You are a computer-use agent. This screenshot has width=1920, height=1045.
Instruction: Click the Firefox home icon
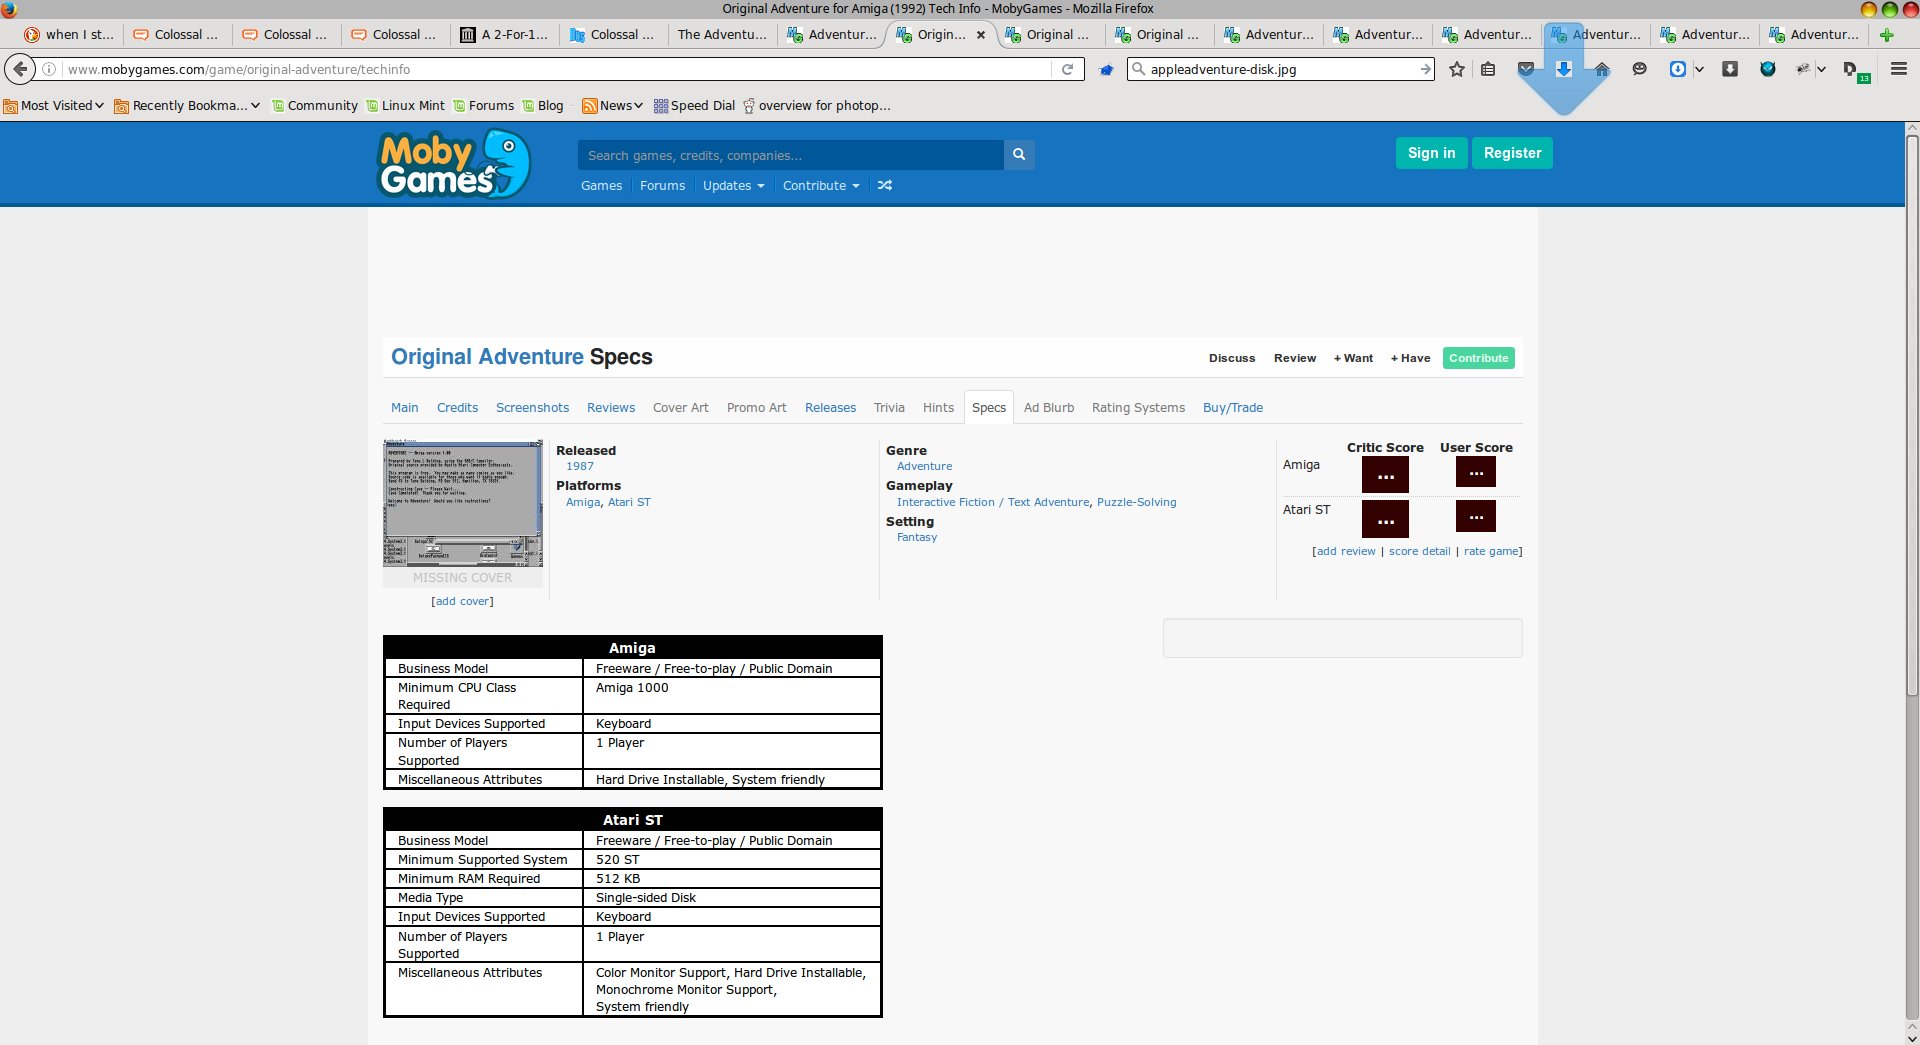coord(1602,69)
